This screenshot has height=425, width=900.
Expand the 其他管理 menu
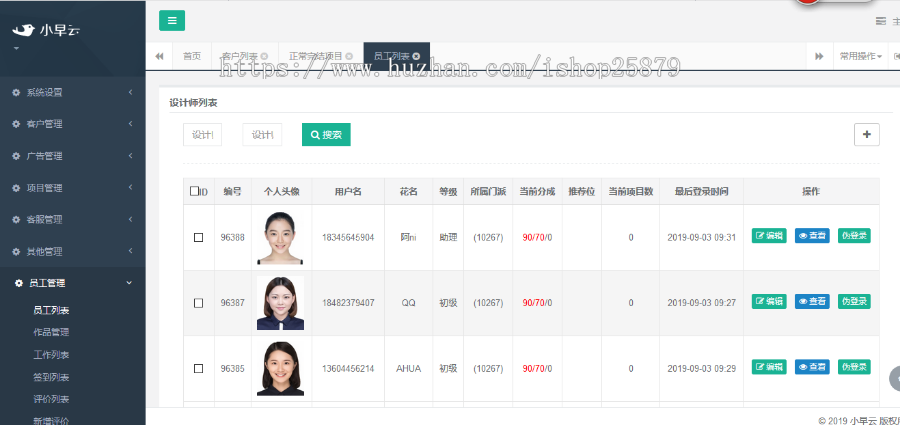coord(72,252)
